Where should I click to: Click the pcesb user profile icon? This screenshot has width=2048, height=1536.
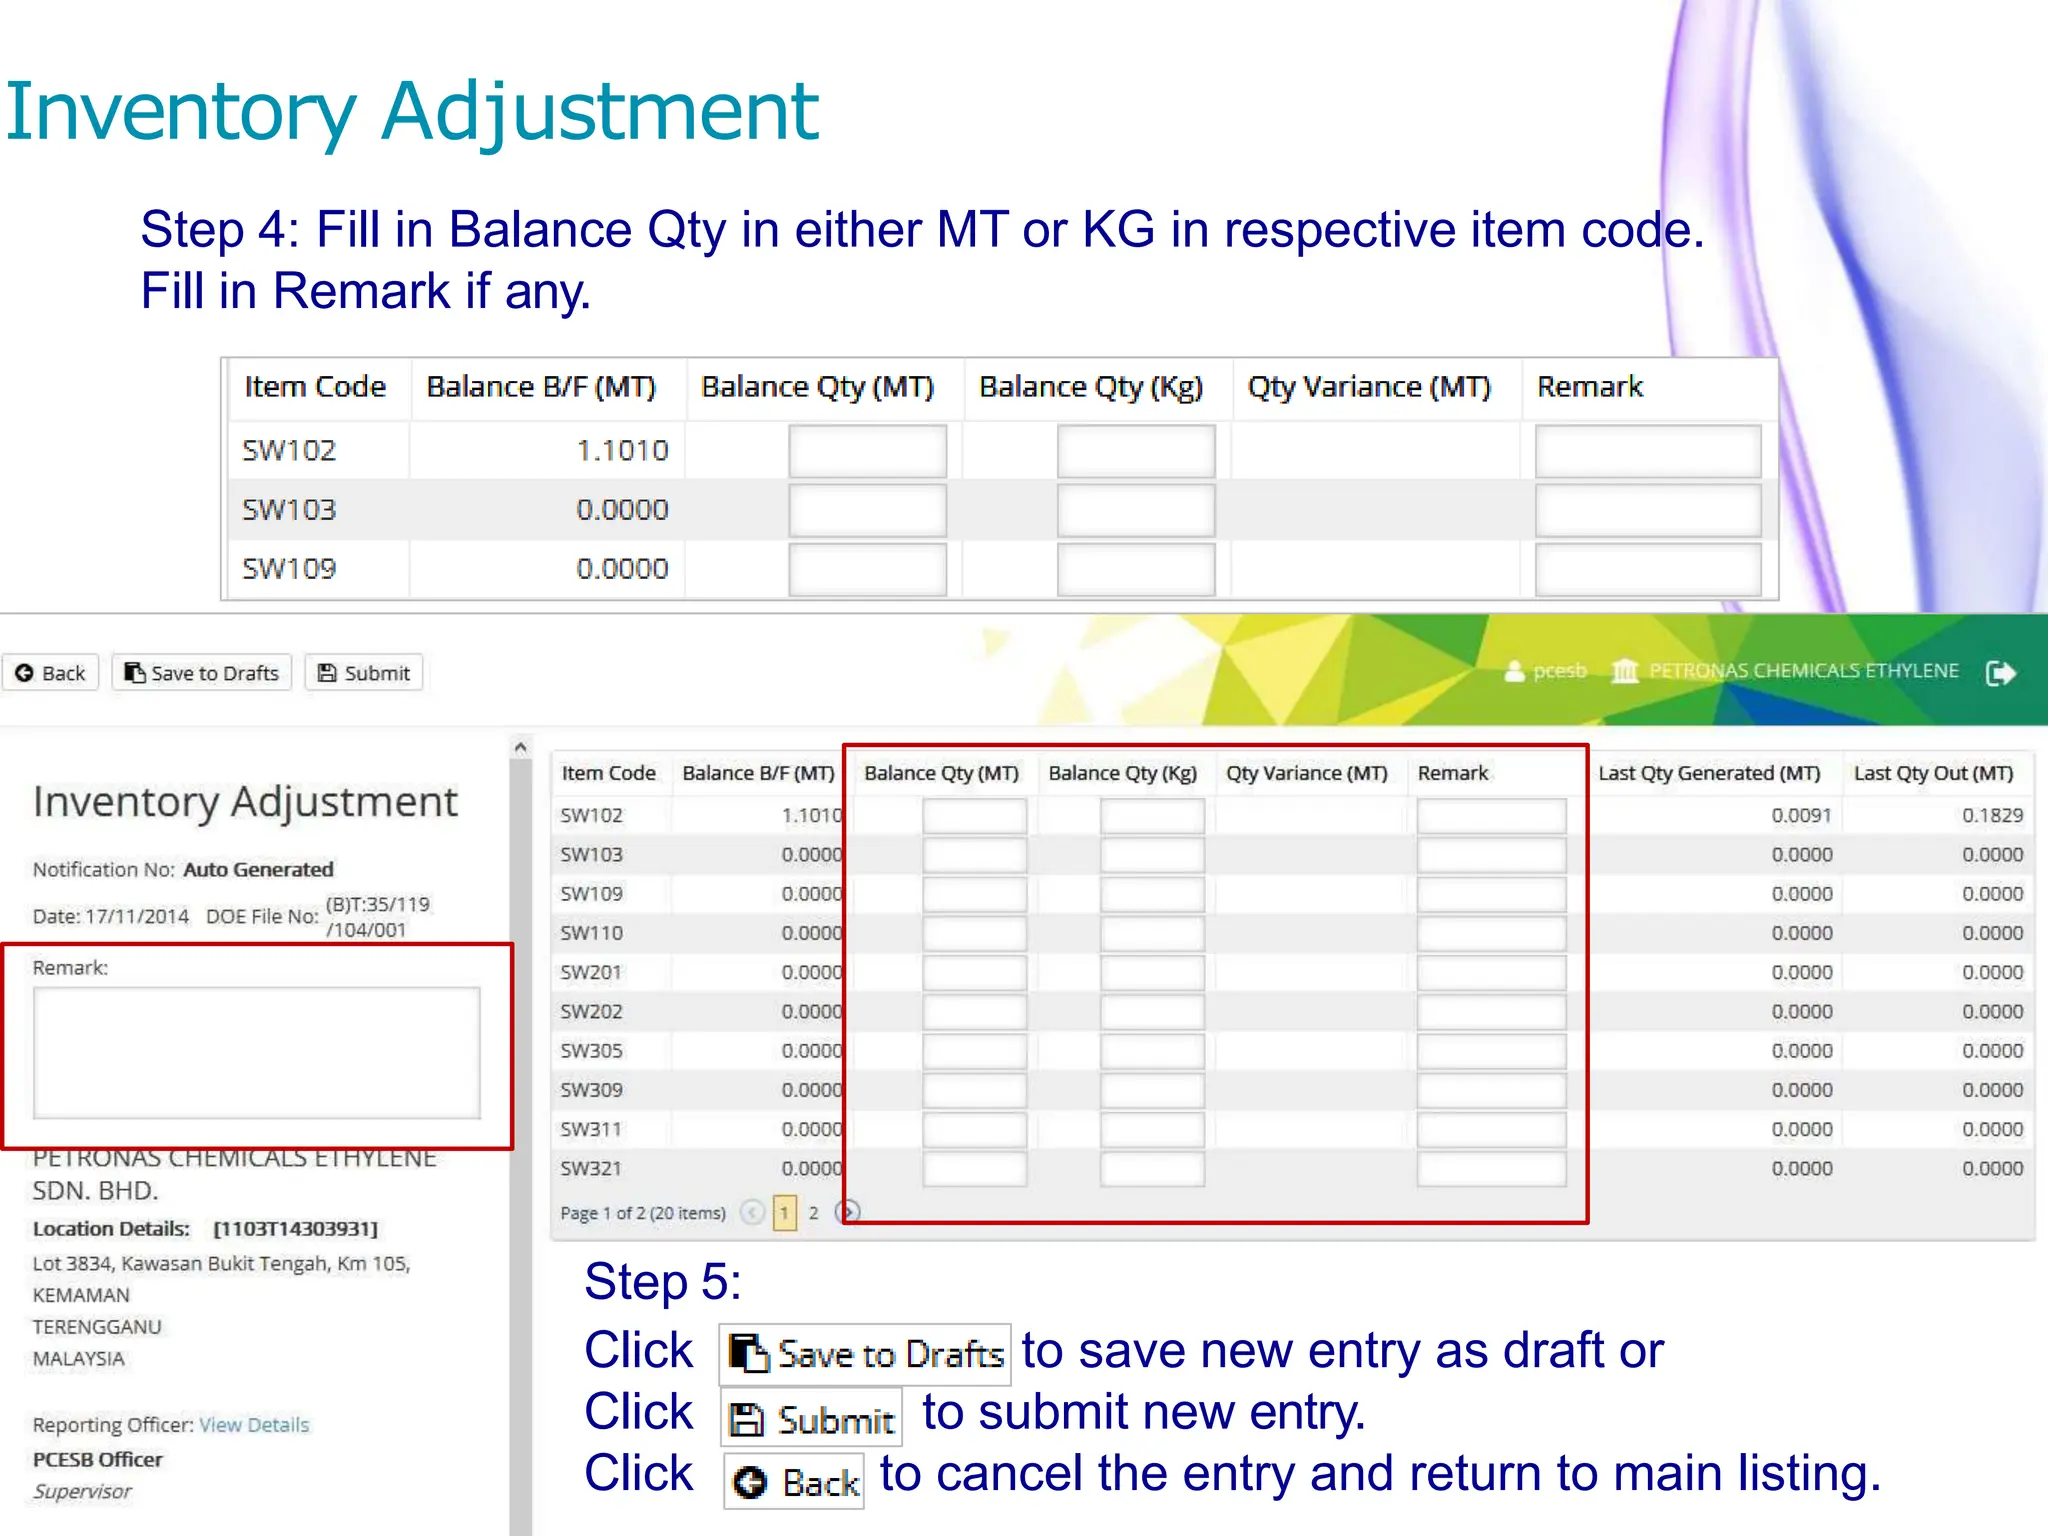click(1514, 671)
